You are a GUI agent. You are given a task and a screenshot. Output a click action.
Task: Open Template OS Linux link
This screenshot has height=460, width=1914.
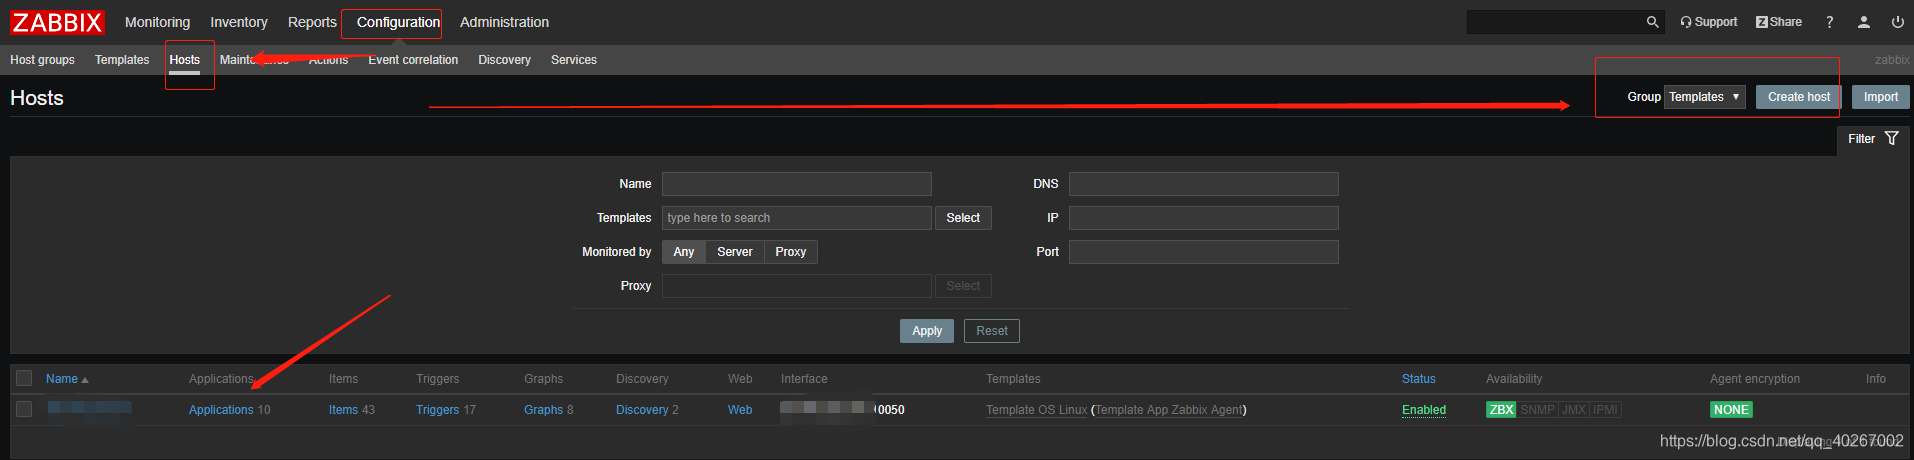1036,410
